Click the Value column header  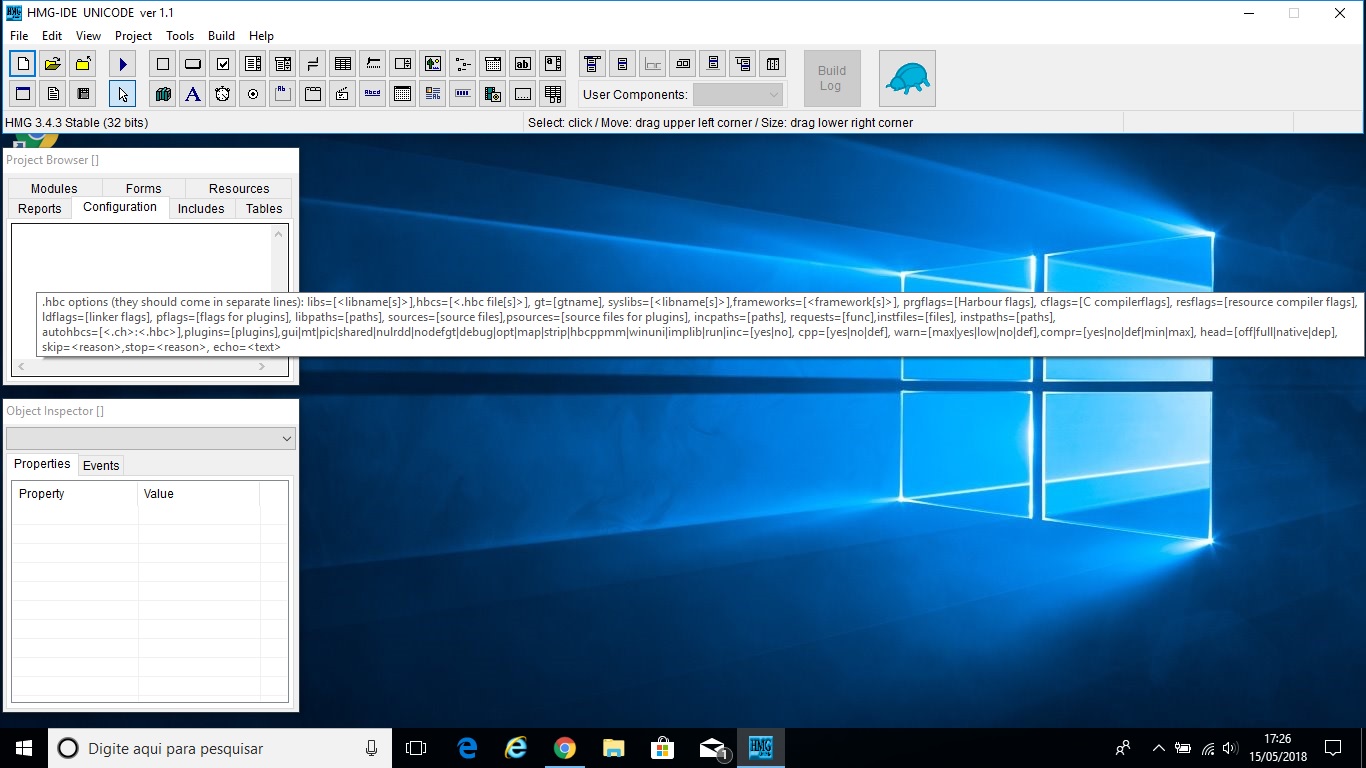(198, 493)
